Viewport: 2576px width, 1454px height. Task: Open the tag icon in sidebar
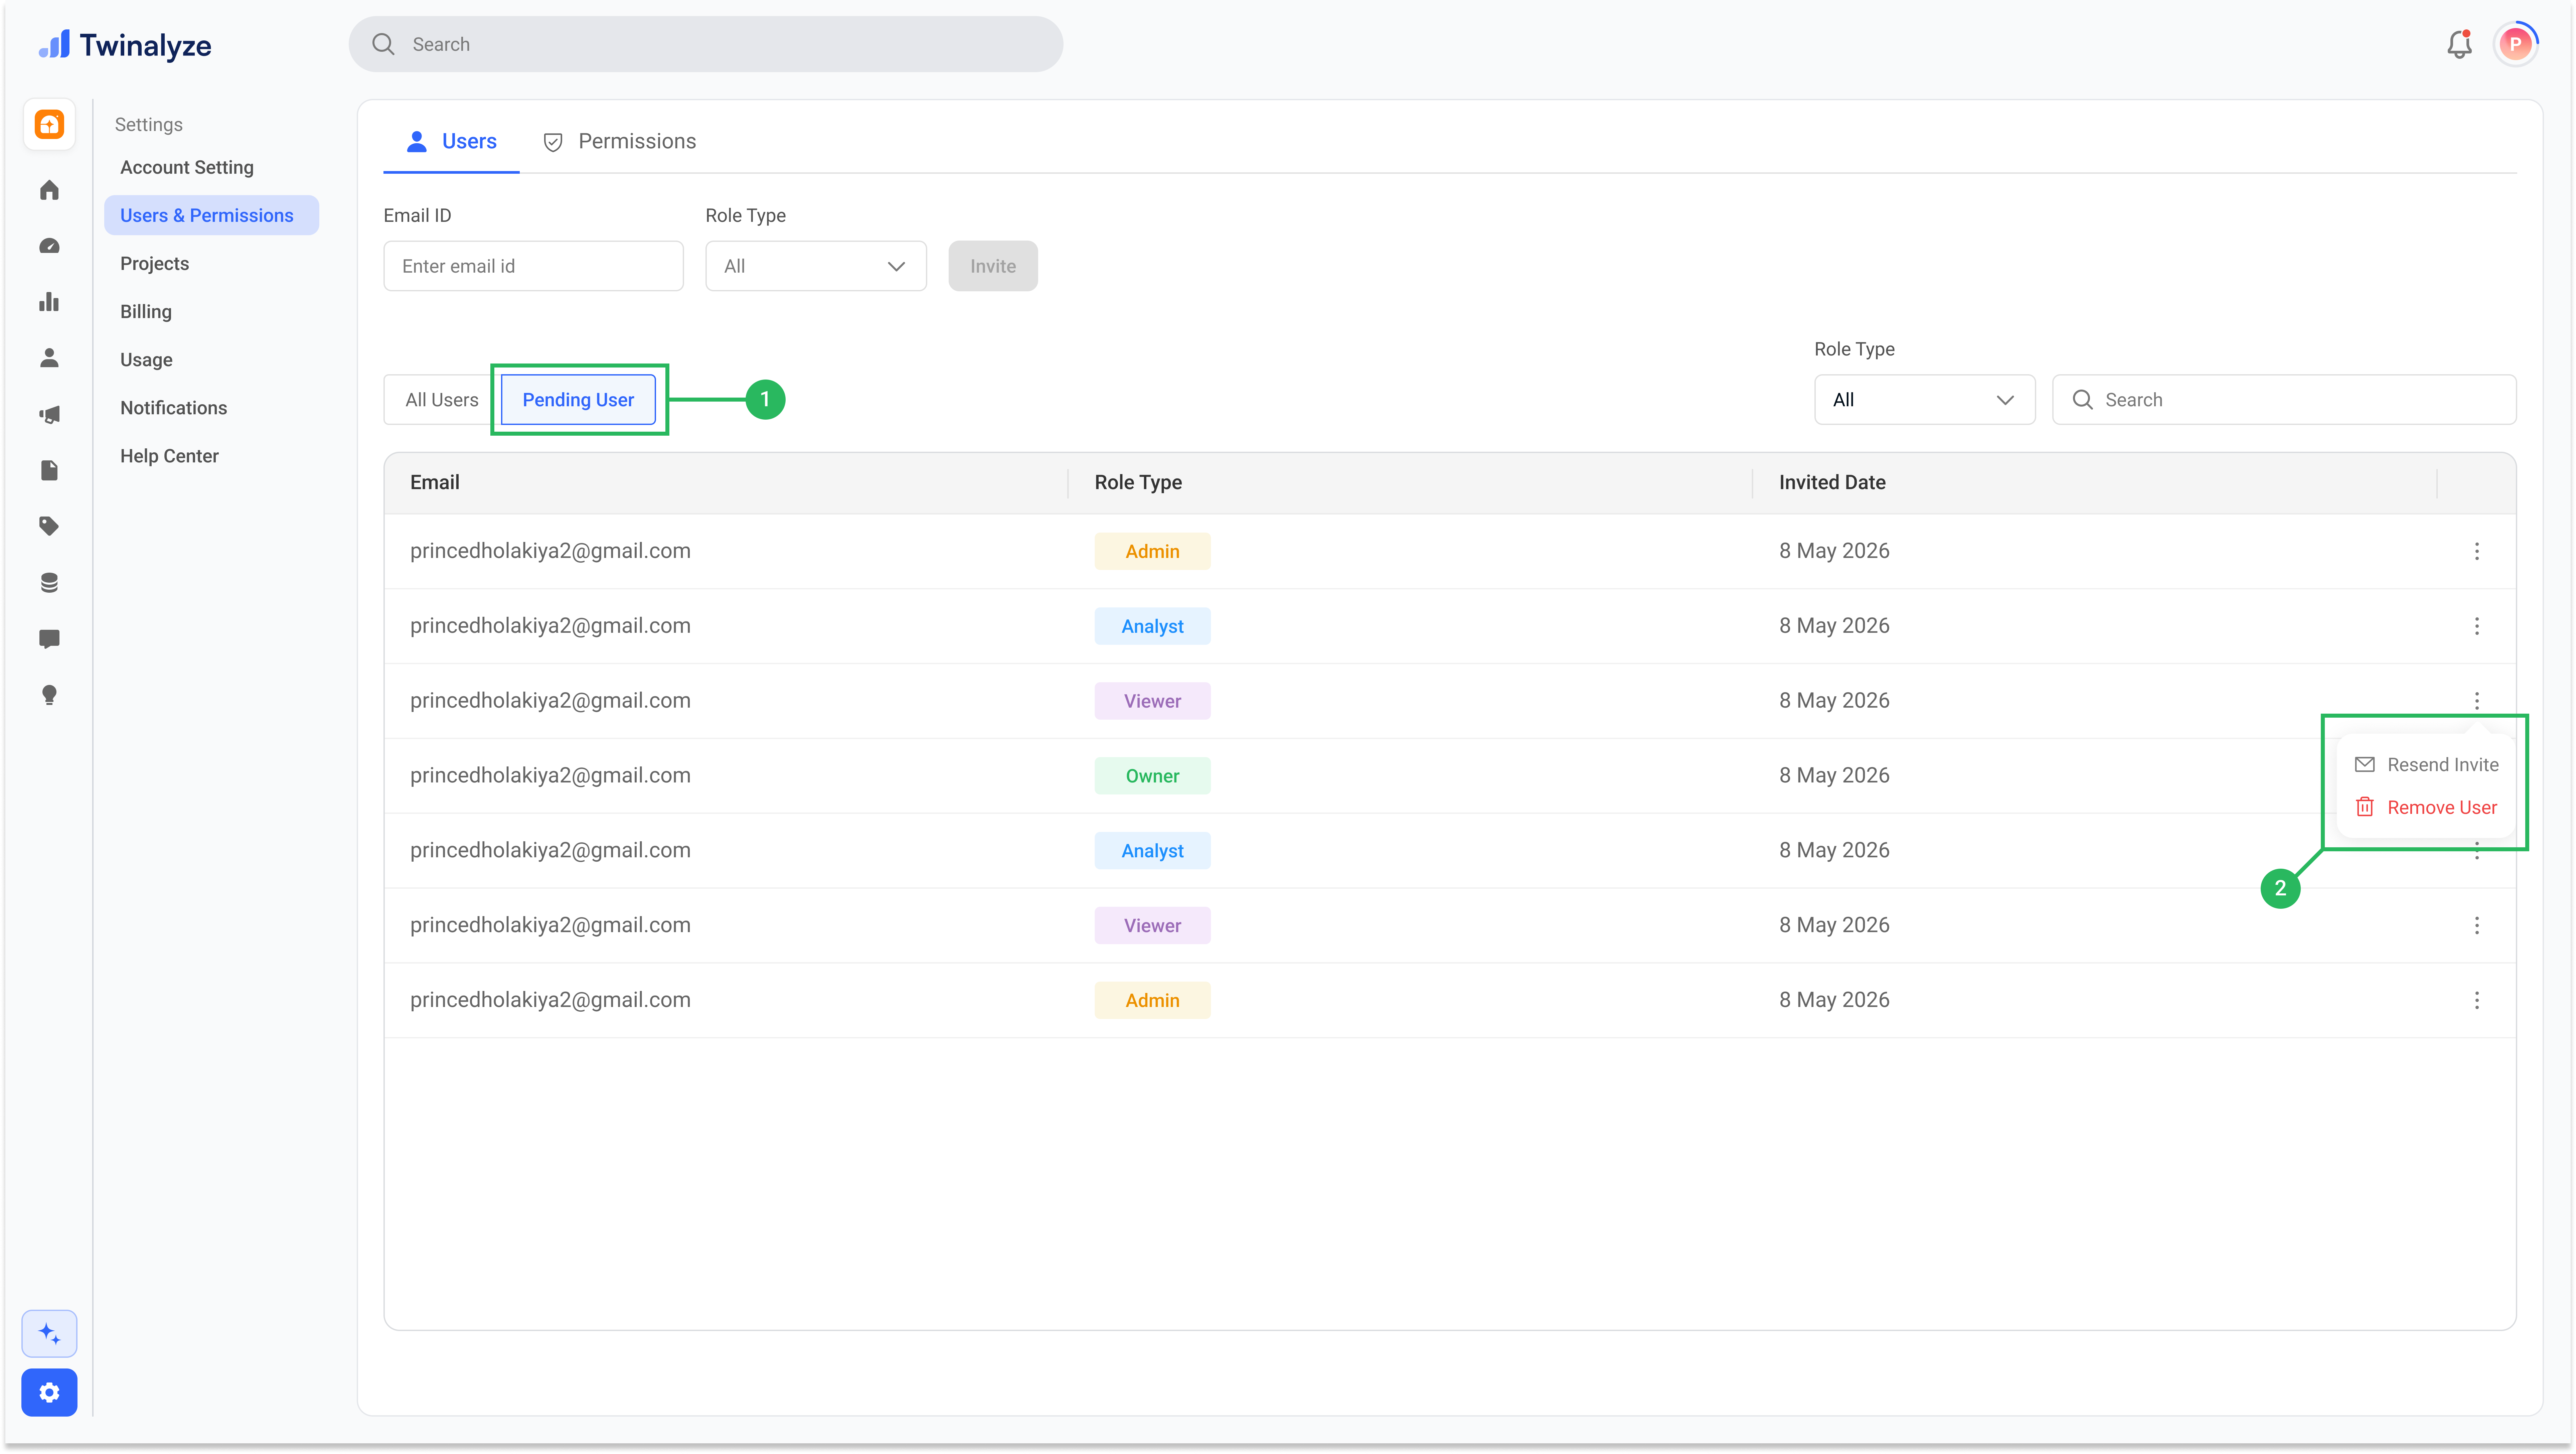(49, 526)
